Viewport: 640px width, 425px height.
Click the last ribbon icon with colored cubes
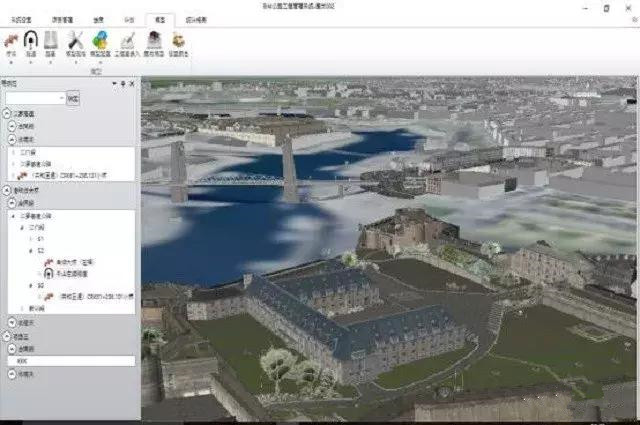point(178,41)
